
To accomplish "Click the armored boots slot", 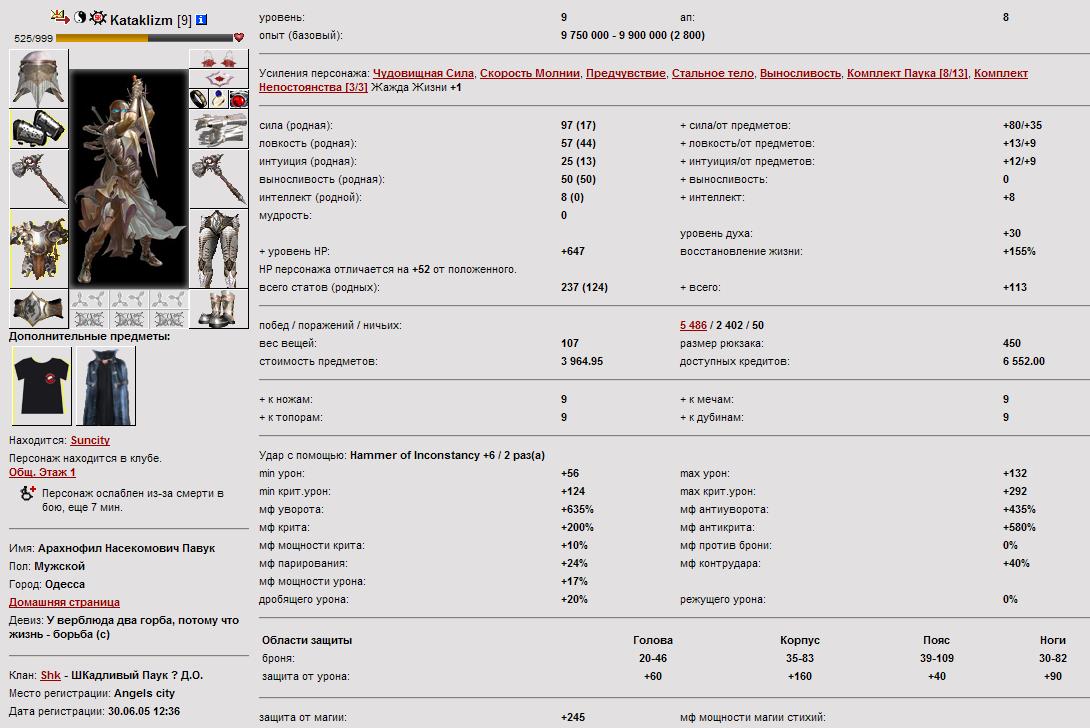I will [x=218, y=309].
